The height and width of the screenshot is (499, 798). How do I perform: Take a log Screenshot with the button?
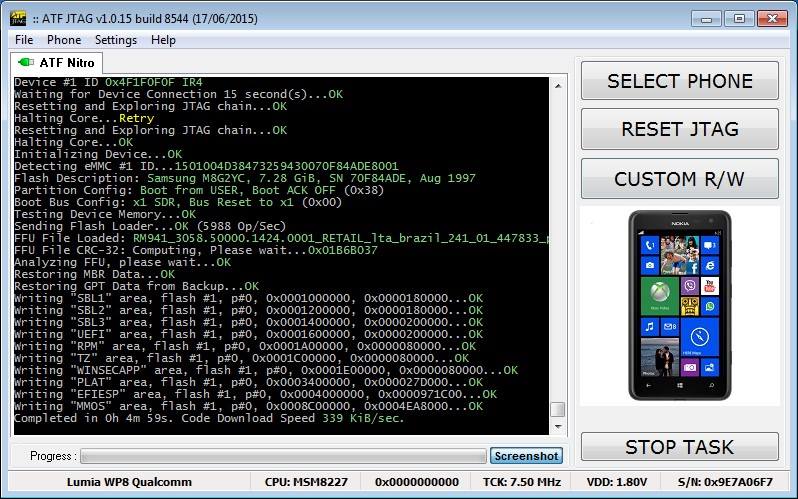[x=526, y=456]
